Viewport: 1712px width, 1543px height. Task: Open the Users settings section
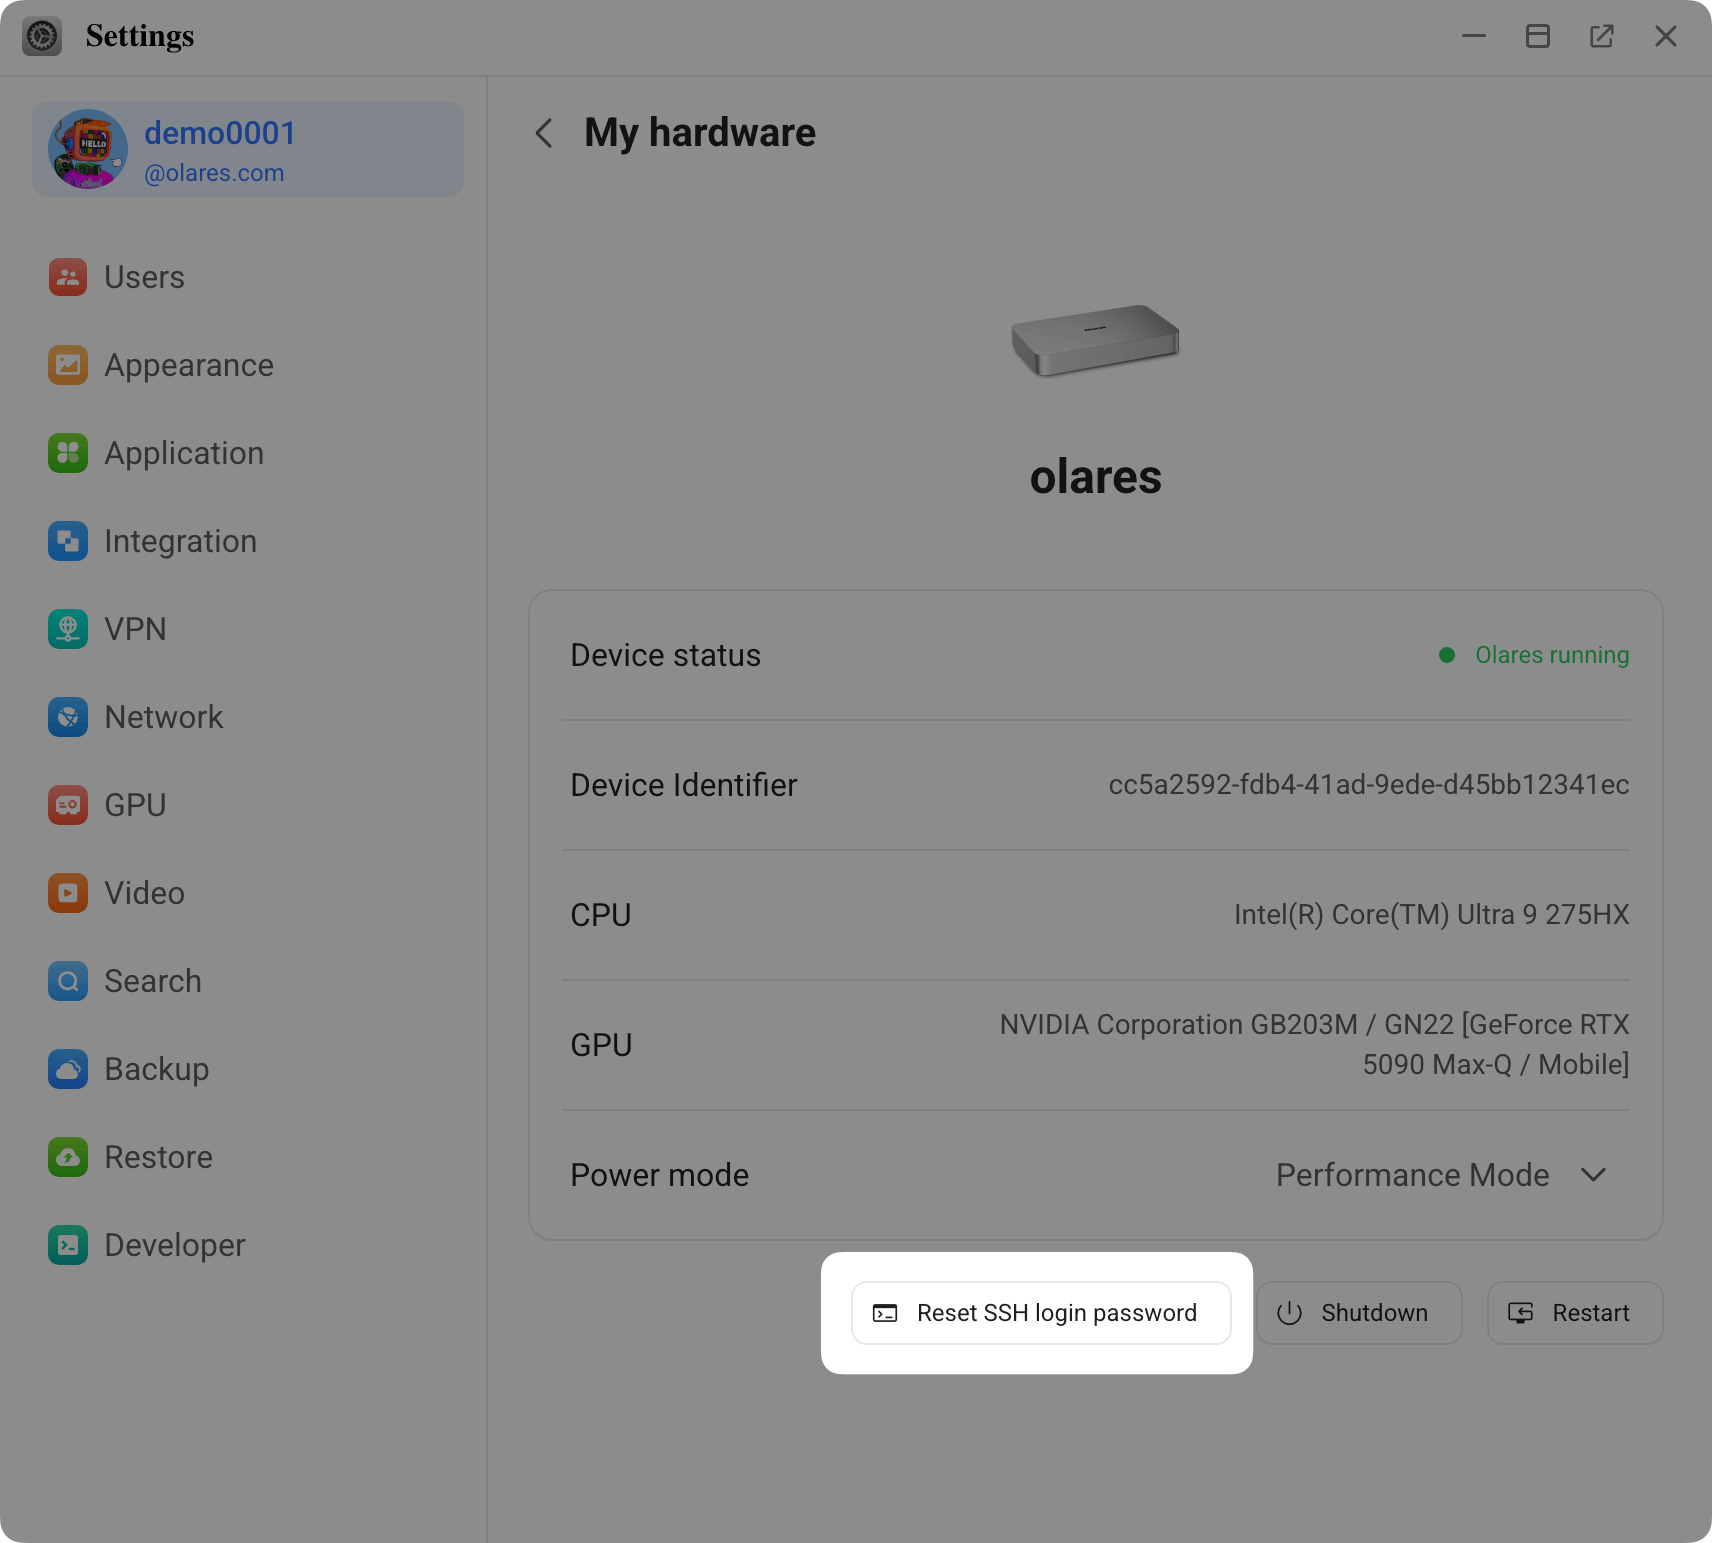(144, 277)
